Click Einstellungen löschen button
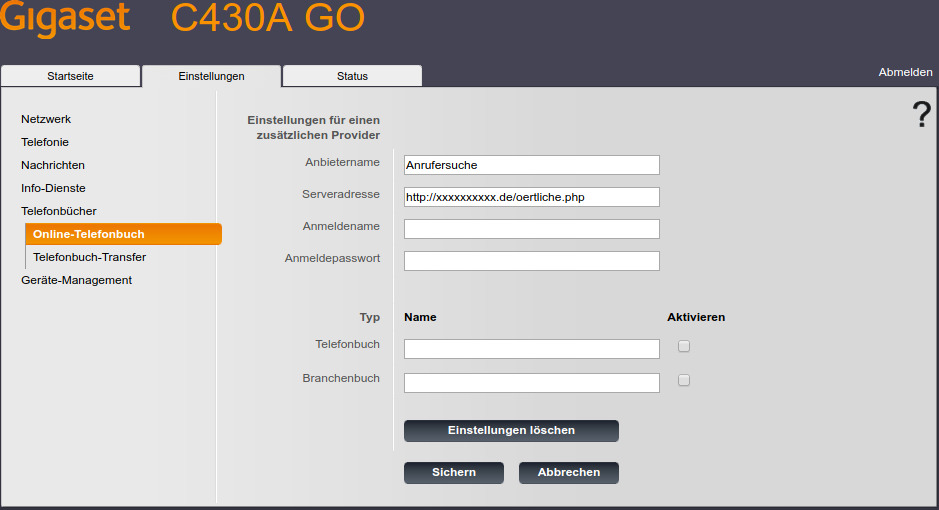 point(511,430)
